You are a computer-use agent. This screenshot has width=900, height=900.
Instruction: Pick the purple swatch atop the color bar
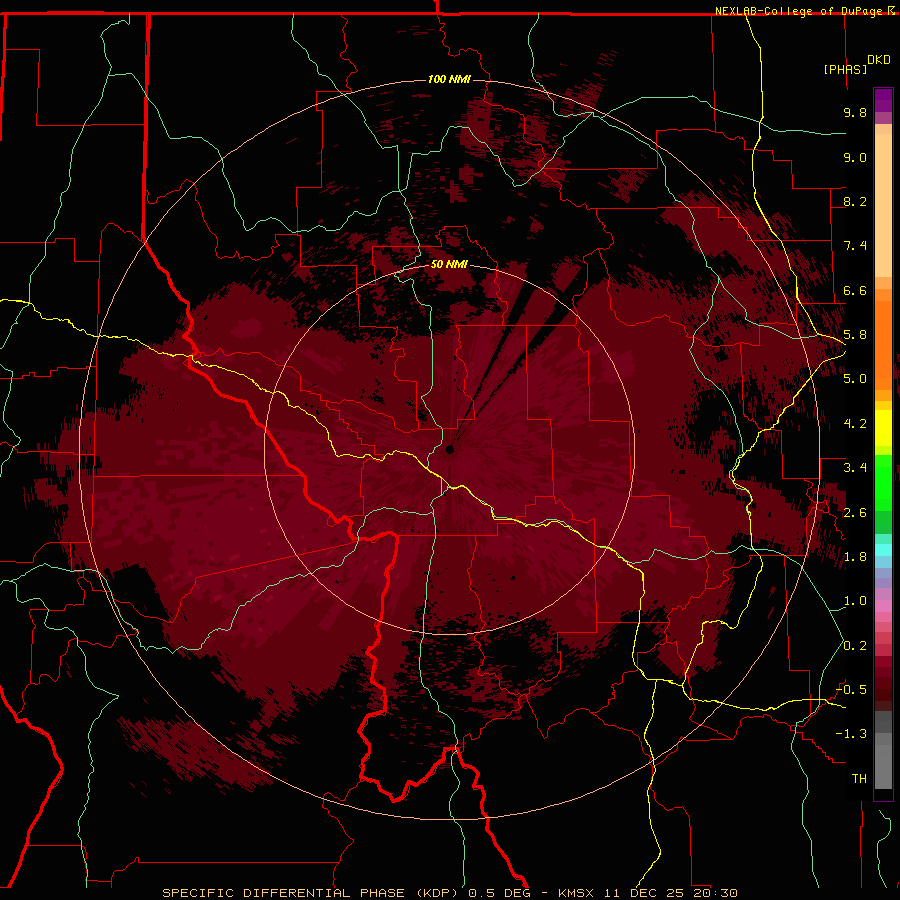(883, 100)
